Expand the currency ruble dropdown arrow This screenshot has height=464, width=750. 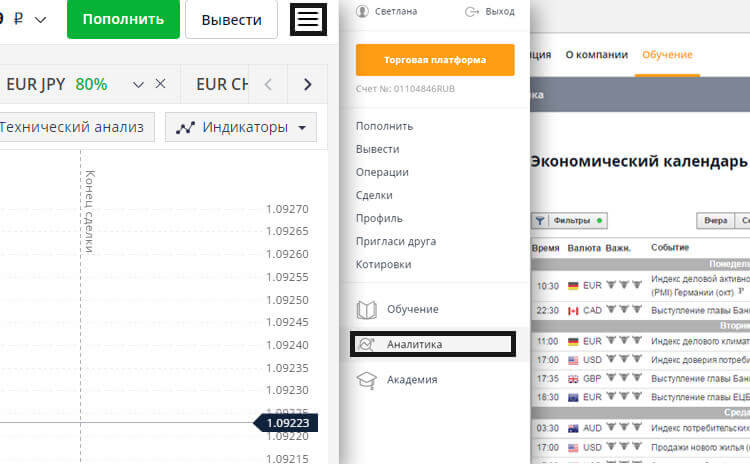click(41, 20)
